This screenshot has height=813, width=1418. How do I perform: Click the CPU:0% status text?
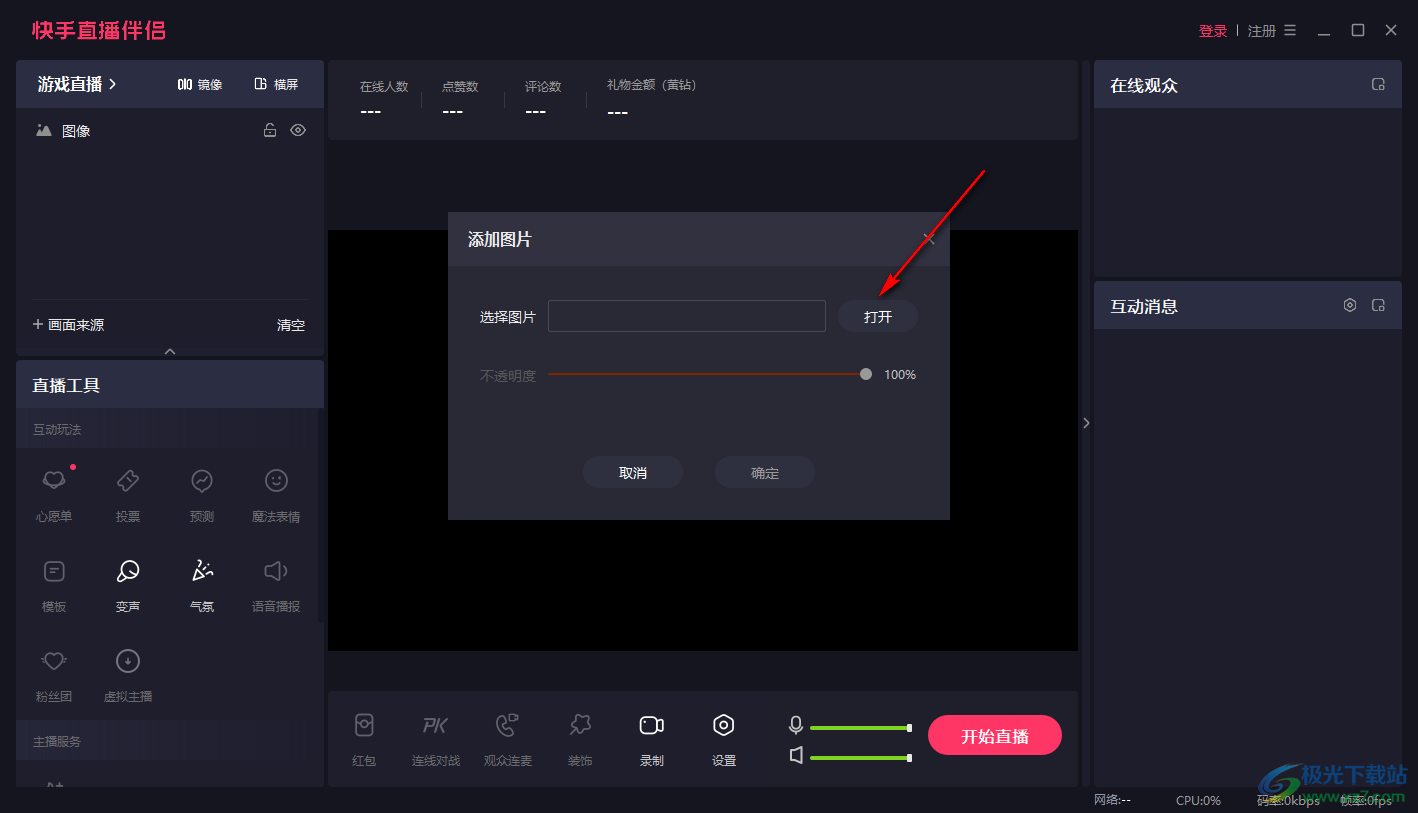click(x=1198, y=800)
